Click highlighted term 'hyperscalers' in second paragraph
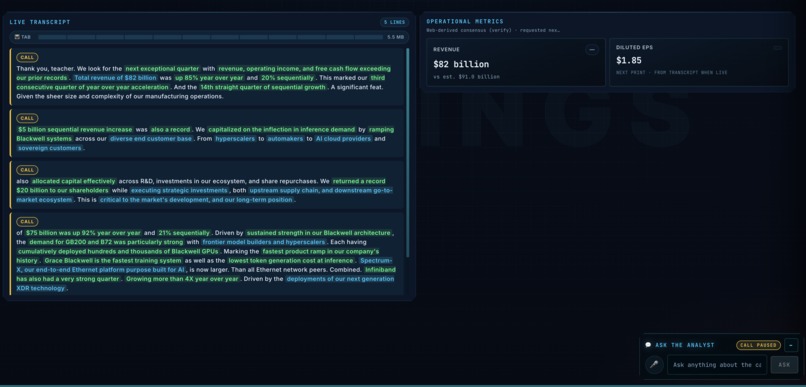The image size is (806, 387). (235, 139)
